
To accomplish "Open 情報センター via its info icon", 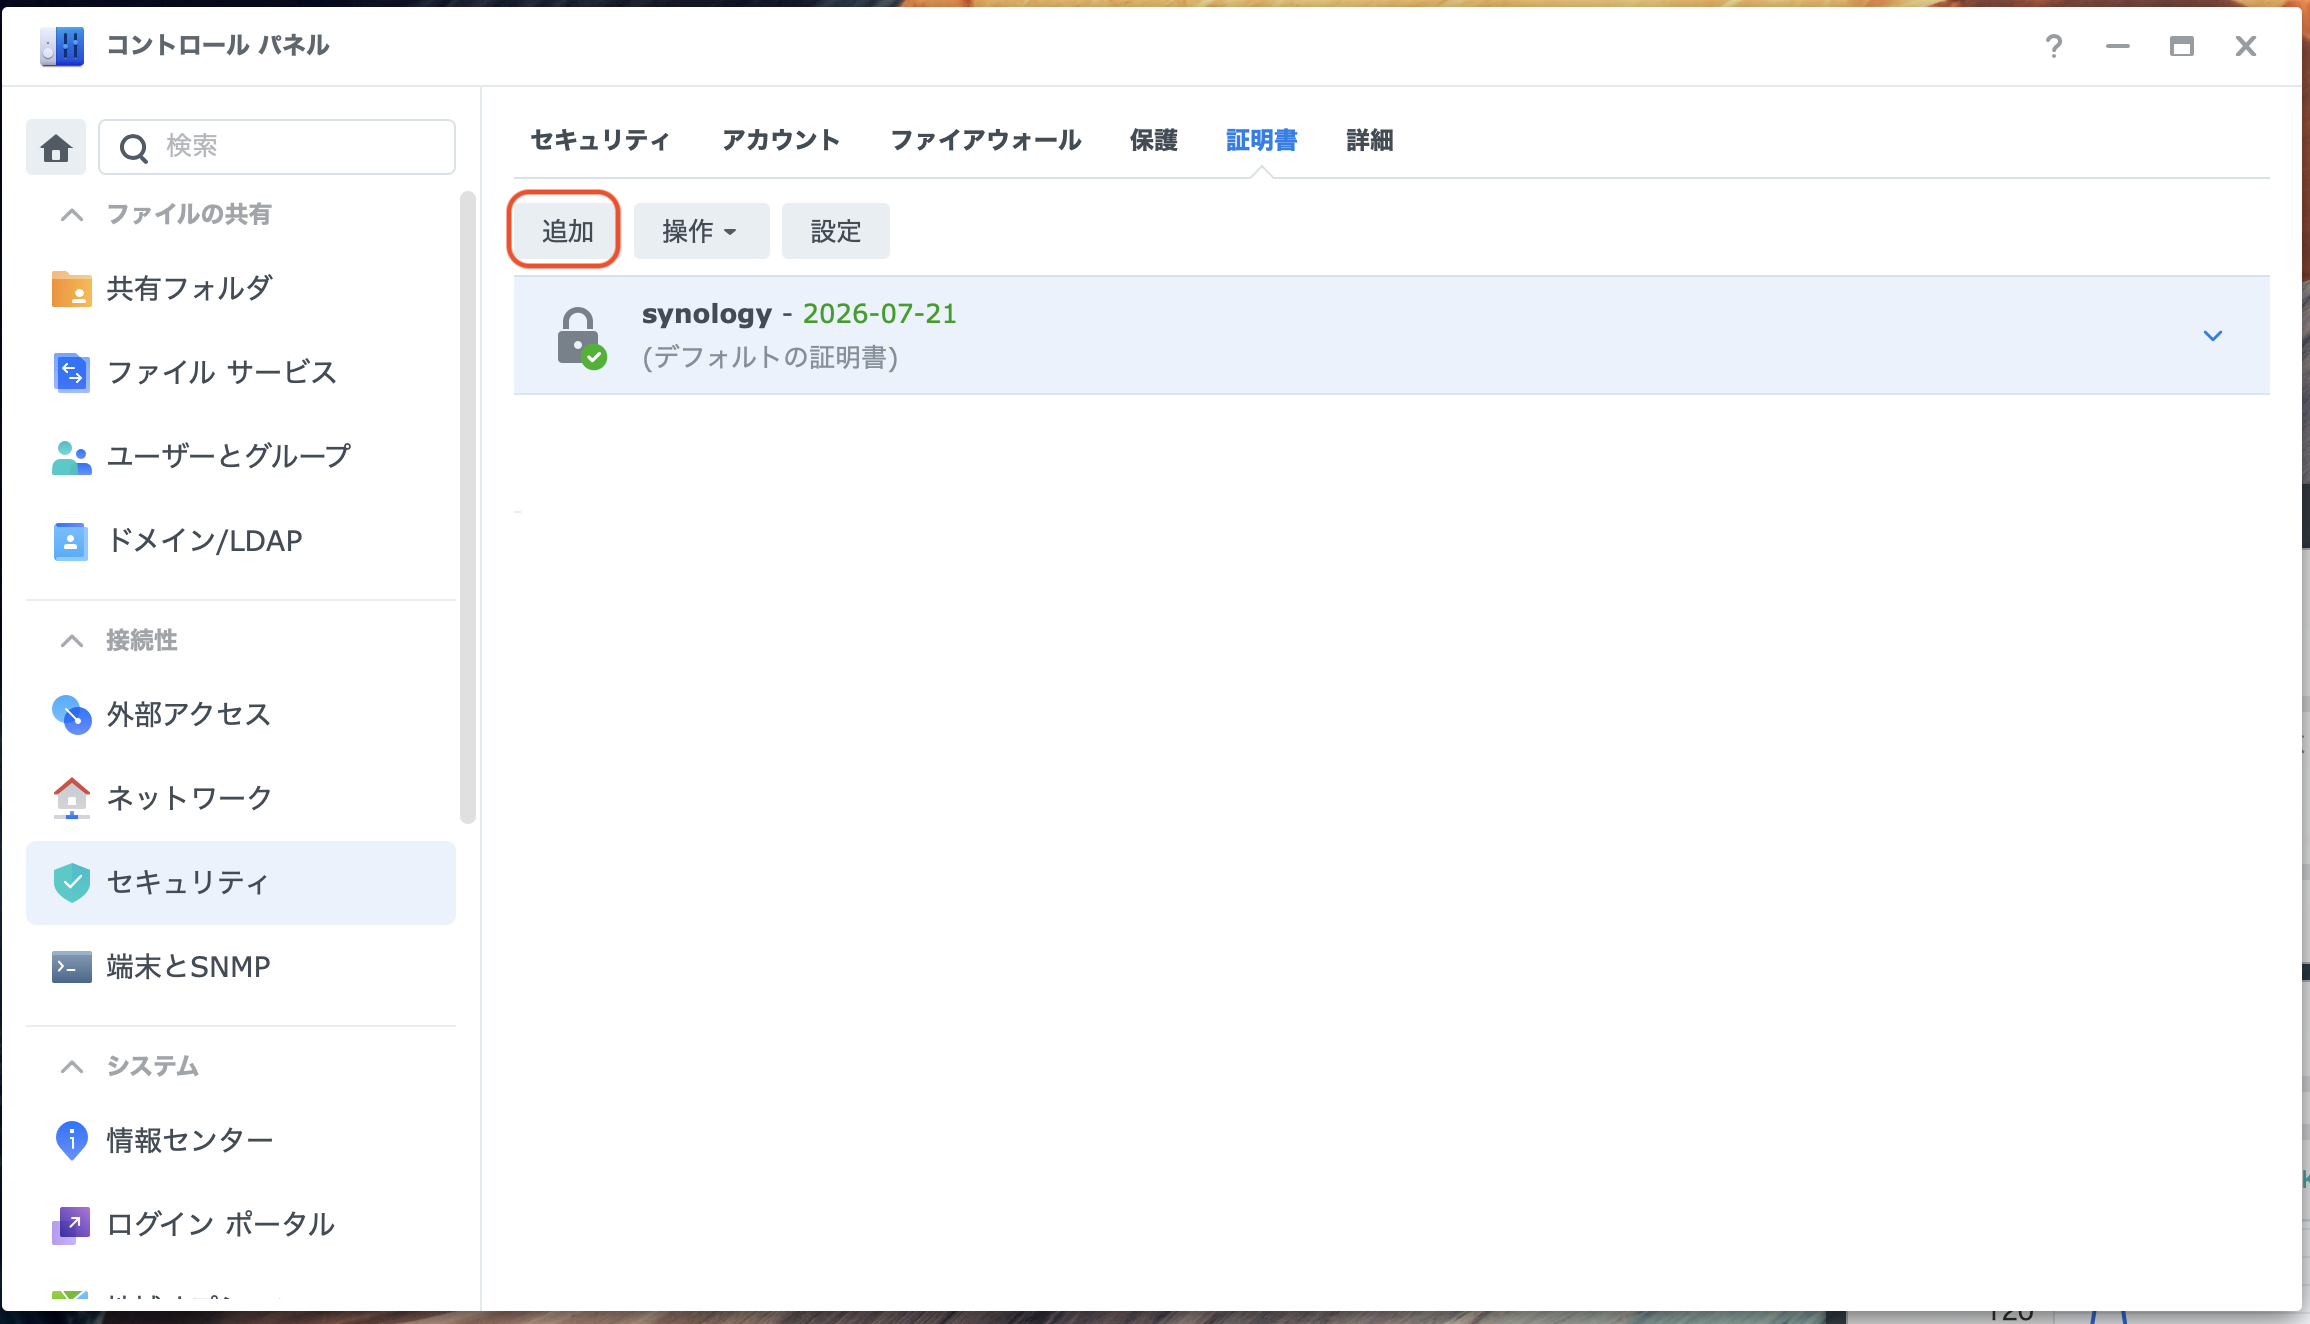I will point(70,1140).
